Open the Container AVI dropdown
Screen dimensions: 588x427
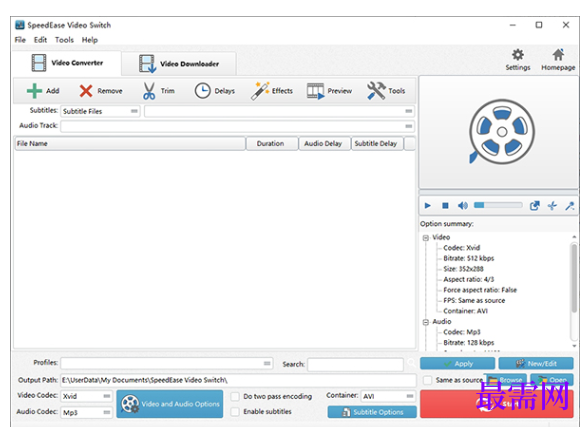(388, 396)
